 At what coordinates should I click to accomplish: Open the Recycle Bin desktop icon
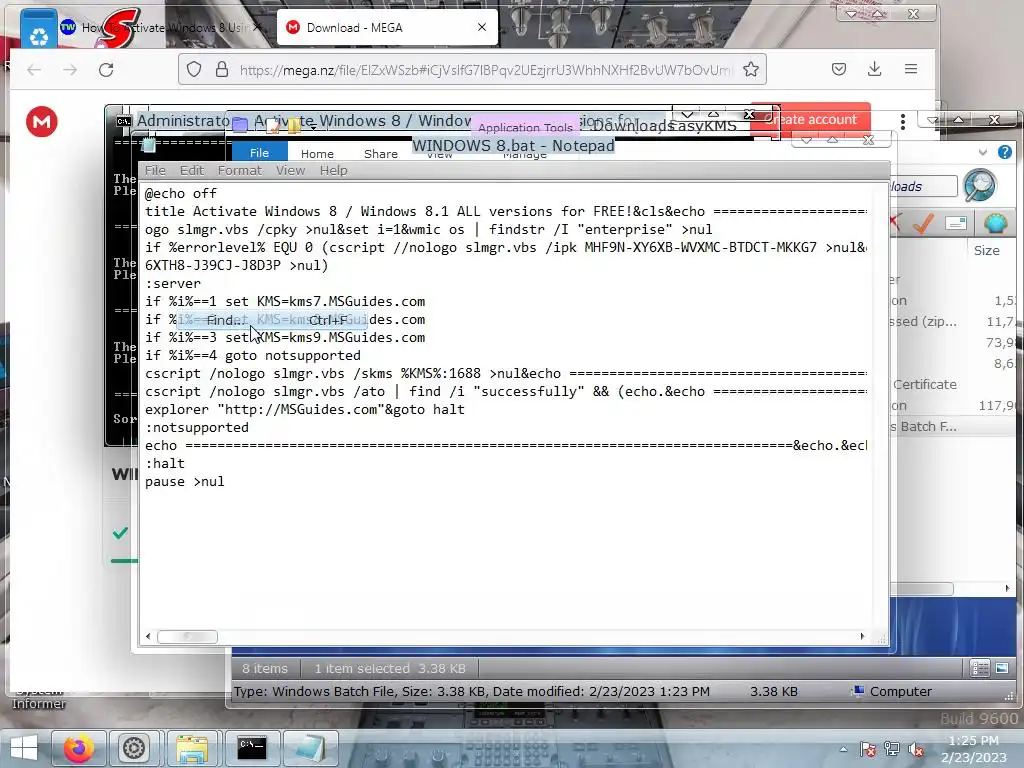39,29
